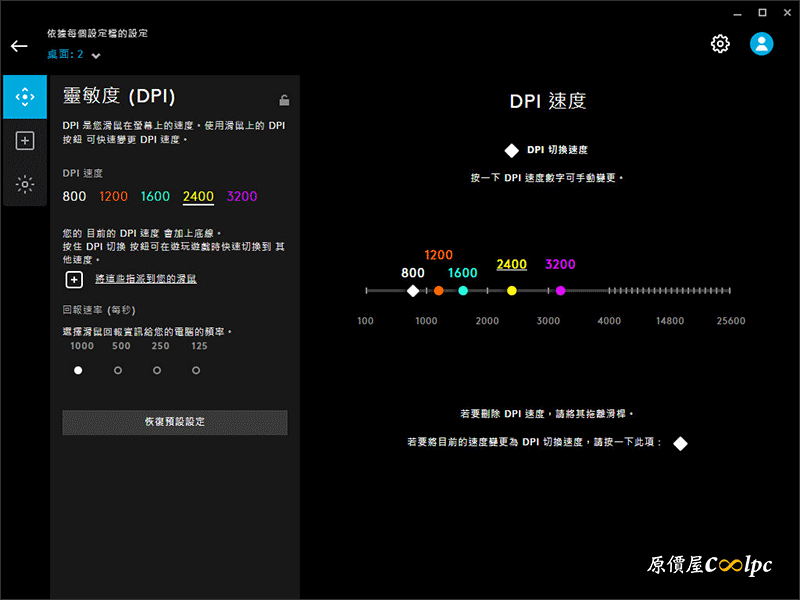Click the magenta 3200 DPI slider marker
Image resolution: width=800 pixels, height=600 pixels.
560,291
